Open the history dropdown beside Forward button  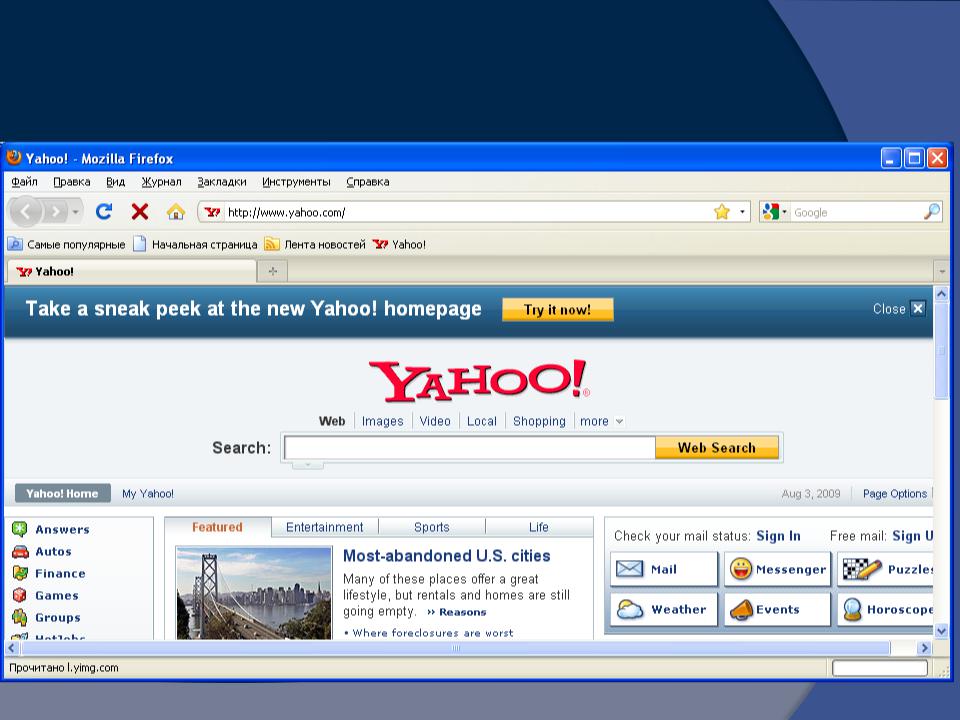[x=75, y=212]
